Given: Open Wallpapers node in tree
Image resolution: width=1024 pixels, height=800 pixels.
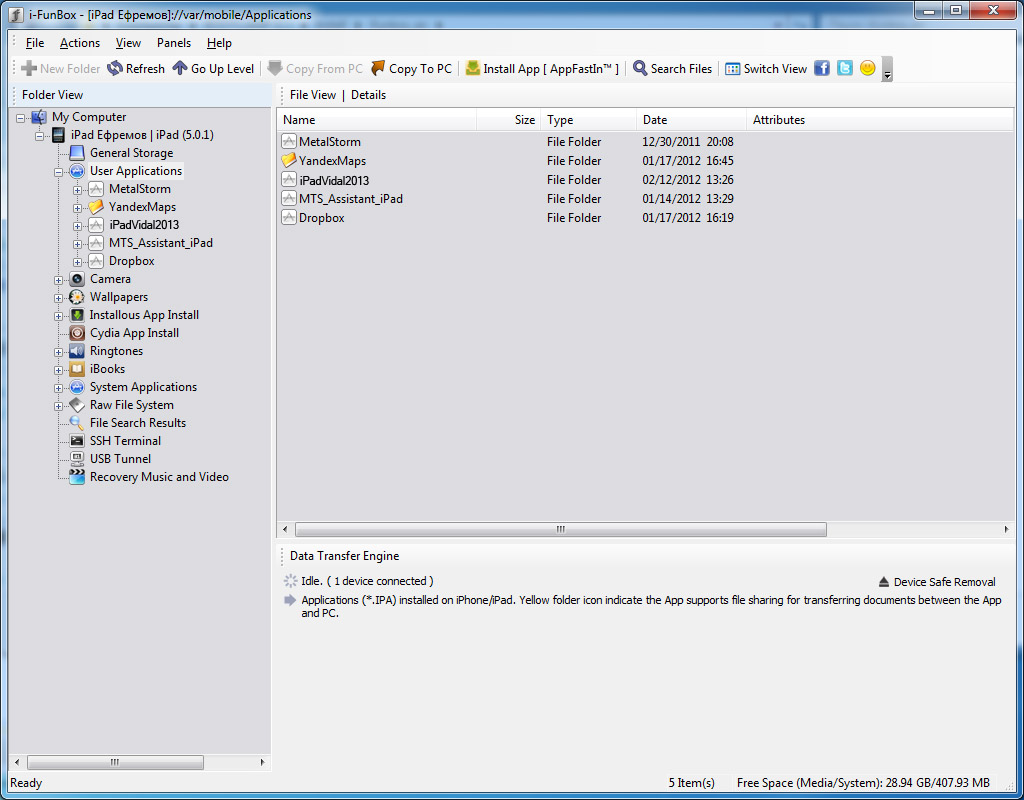Looking at the screenshot, I should click(119, 297).
